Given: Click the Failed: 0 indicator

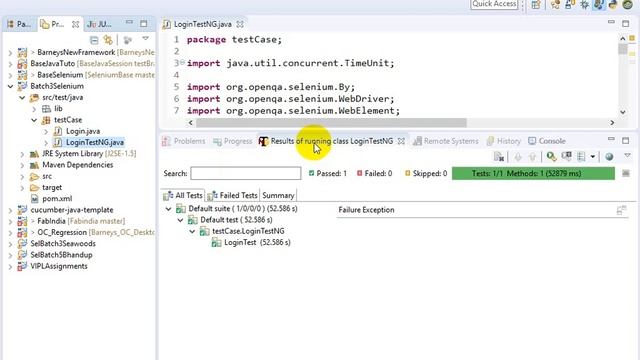Looking at the screenshot, I should (374, 173).
